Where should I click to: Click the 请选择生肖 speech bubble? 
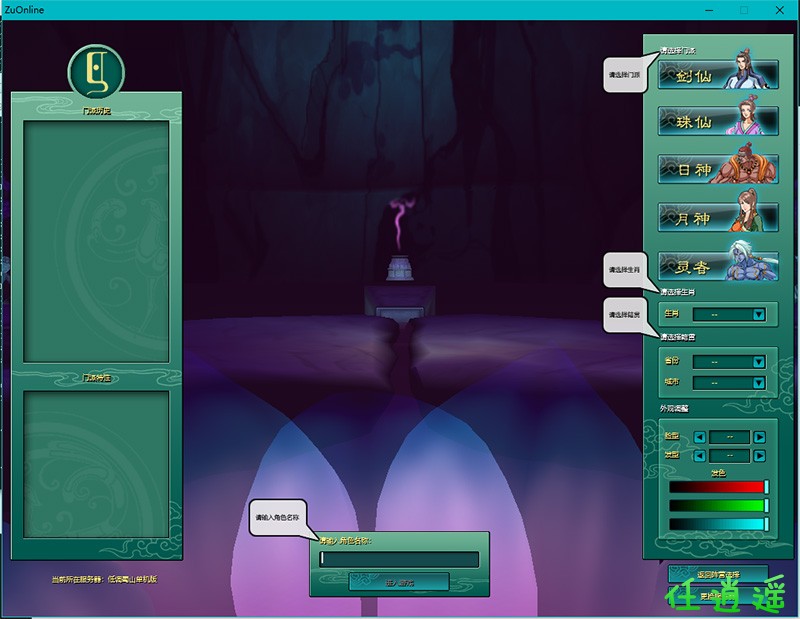625,269
